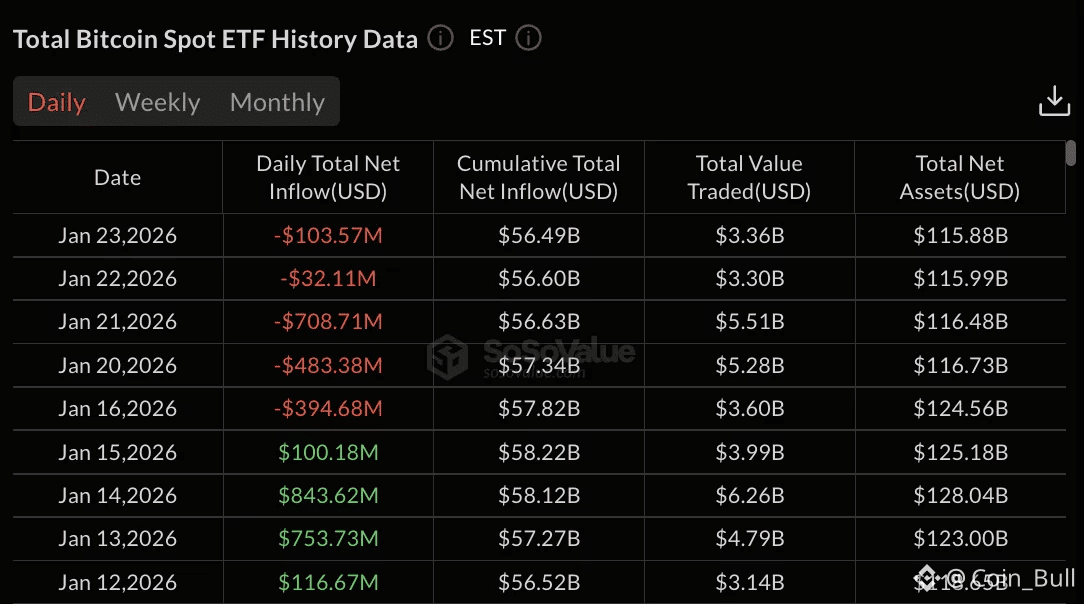Click Daily Total Net Inflow column header
This screenshot has height=604, width=1084.
tap(328, 177)
